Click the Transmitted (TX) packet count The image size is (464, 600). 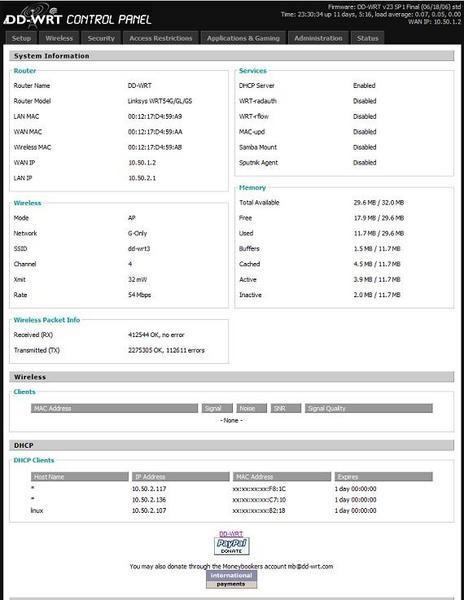coord(166,350)
